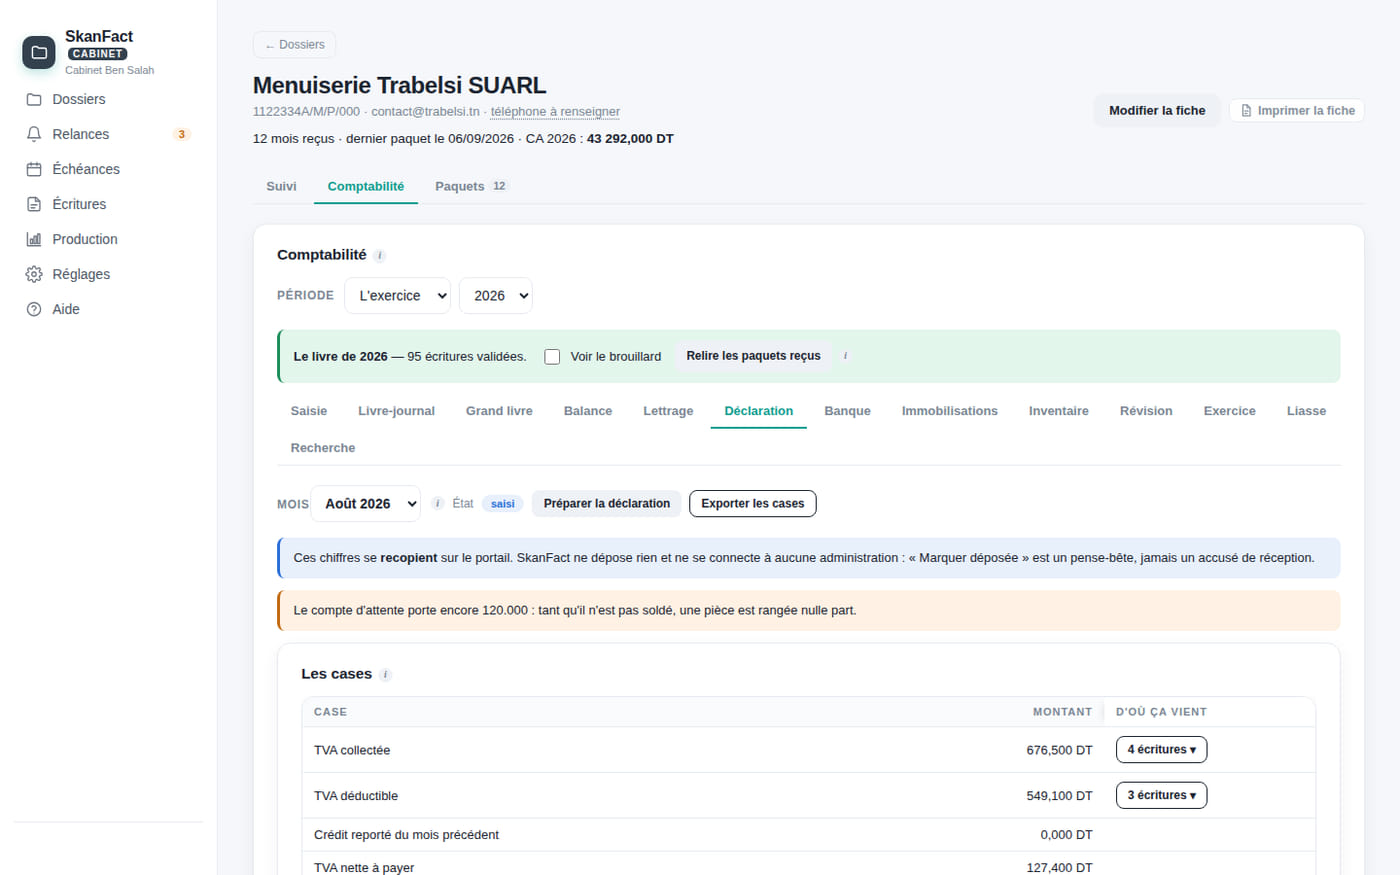Click the saisi status badge
The image size is (1400, 875).
coord(503,504)
